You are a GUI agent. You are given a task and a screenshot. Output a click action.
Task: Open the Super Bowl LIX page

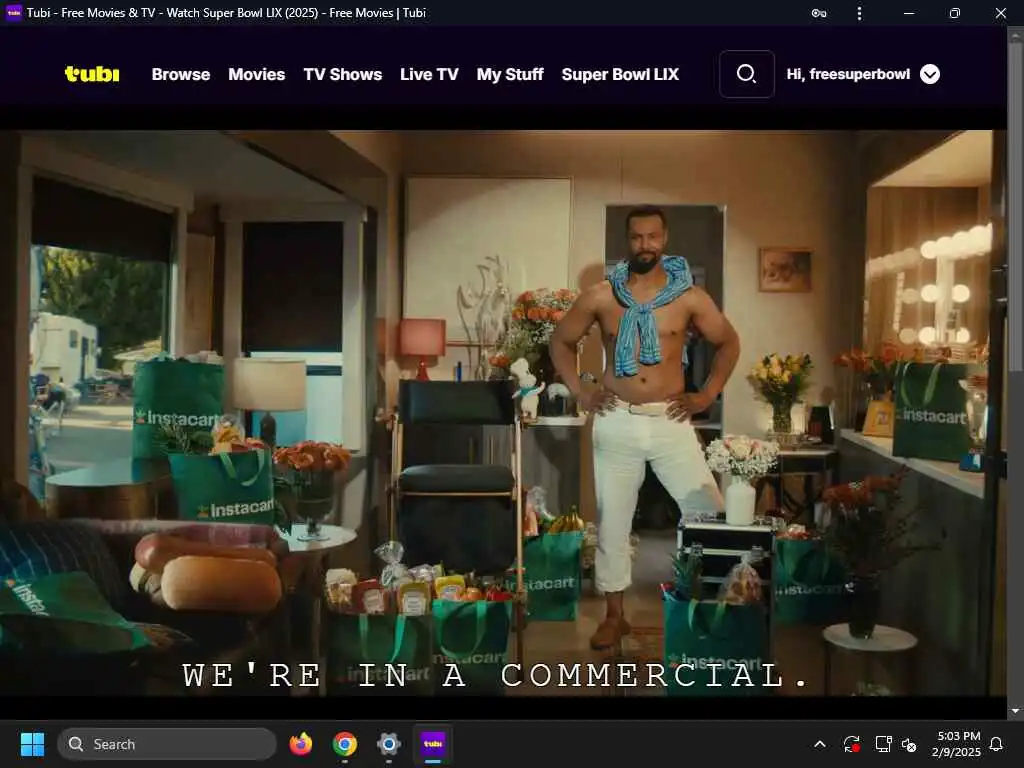[x=620, y=74]
